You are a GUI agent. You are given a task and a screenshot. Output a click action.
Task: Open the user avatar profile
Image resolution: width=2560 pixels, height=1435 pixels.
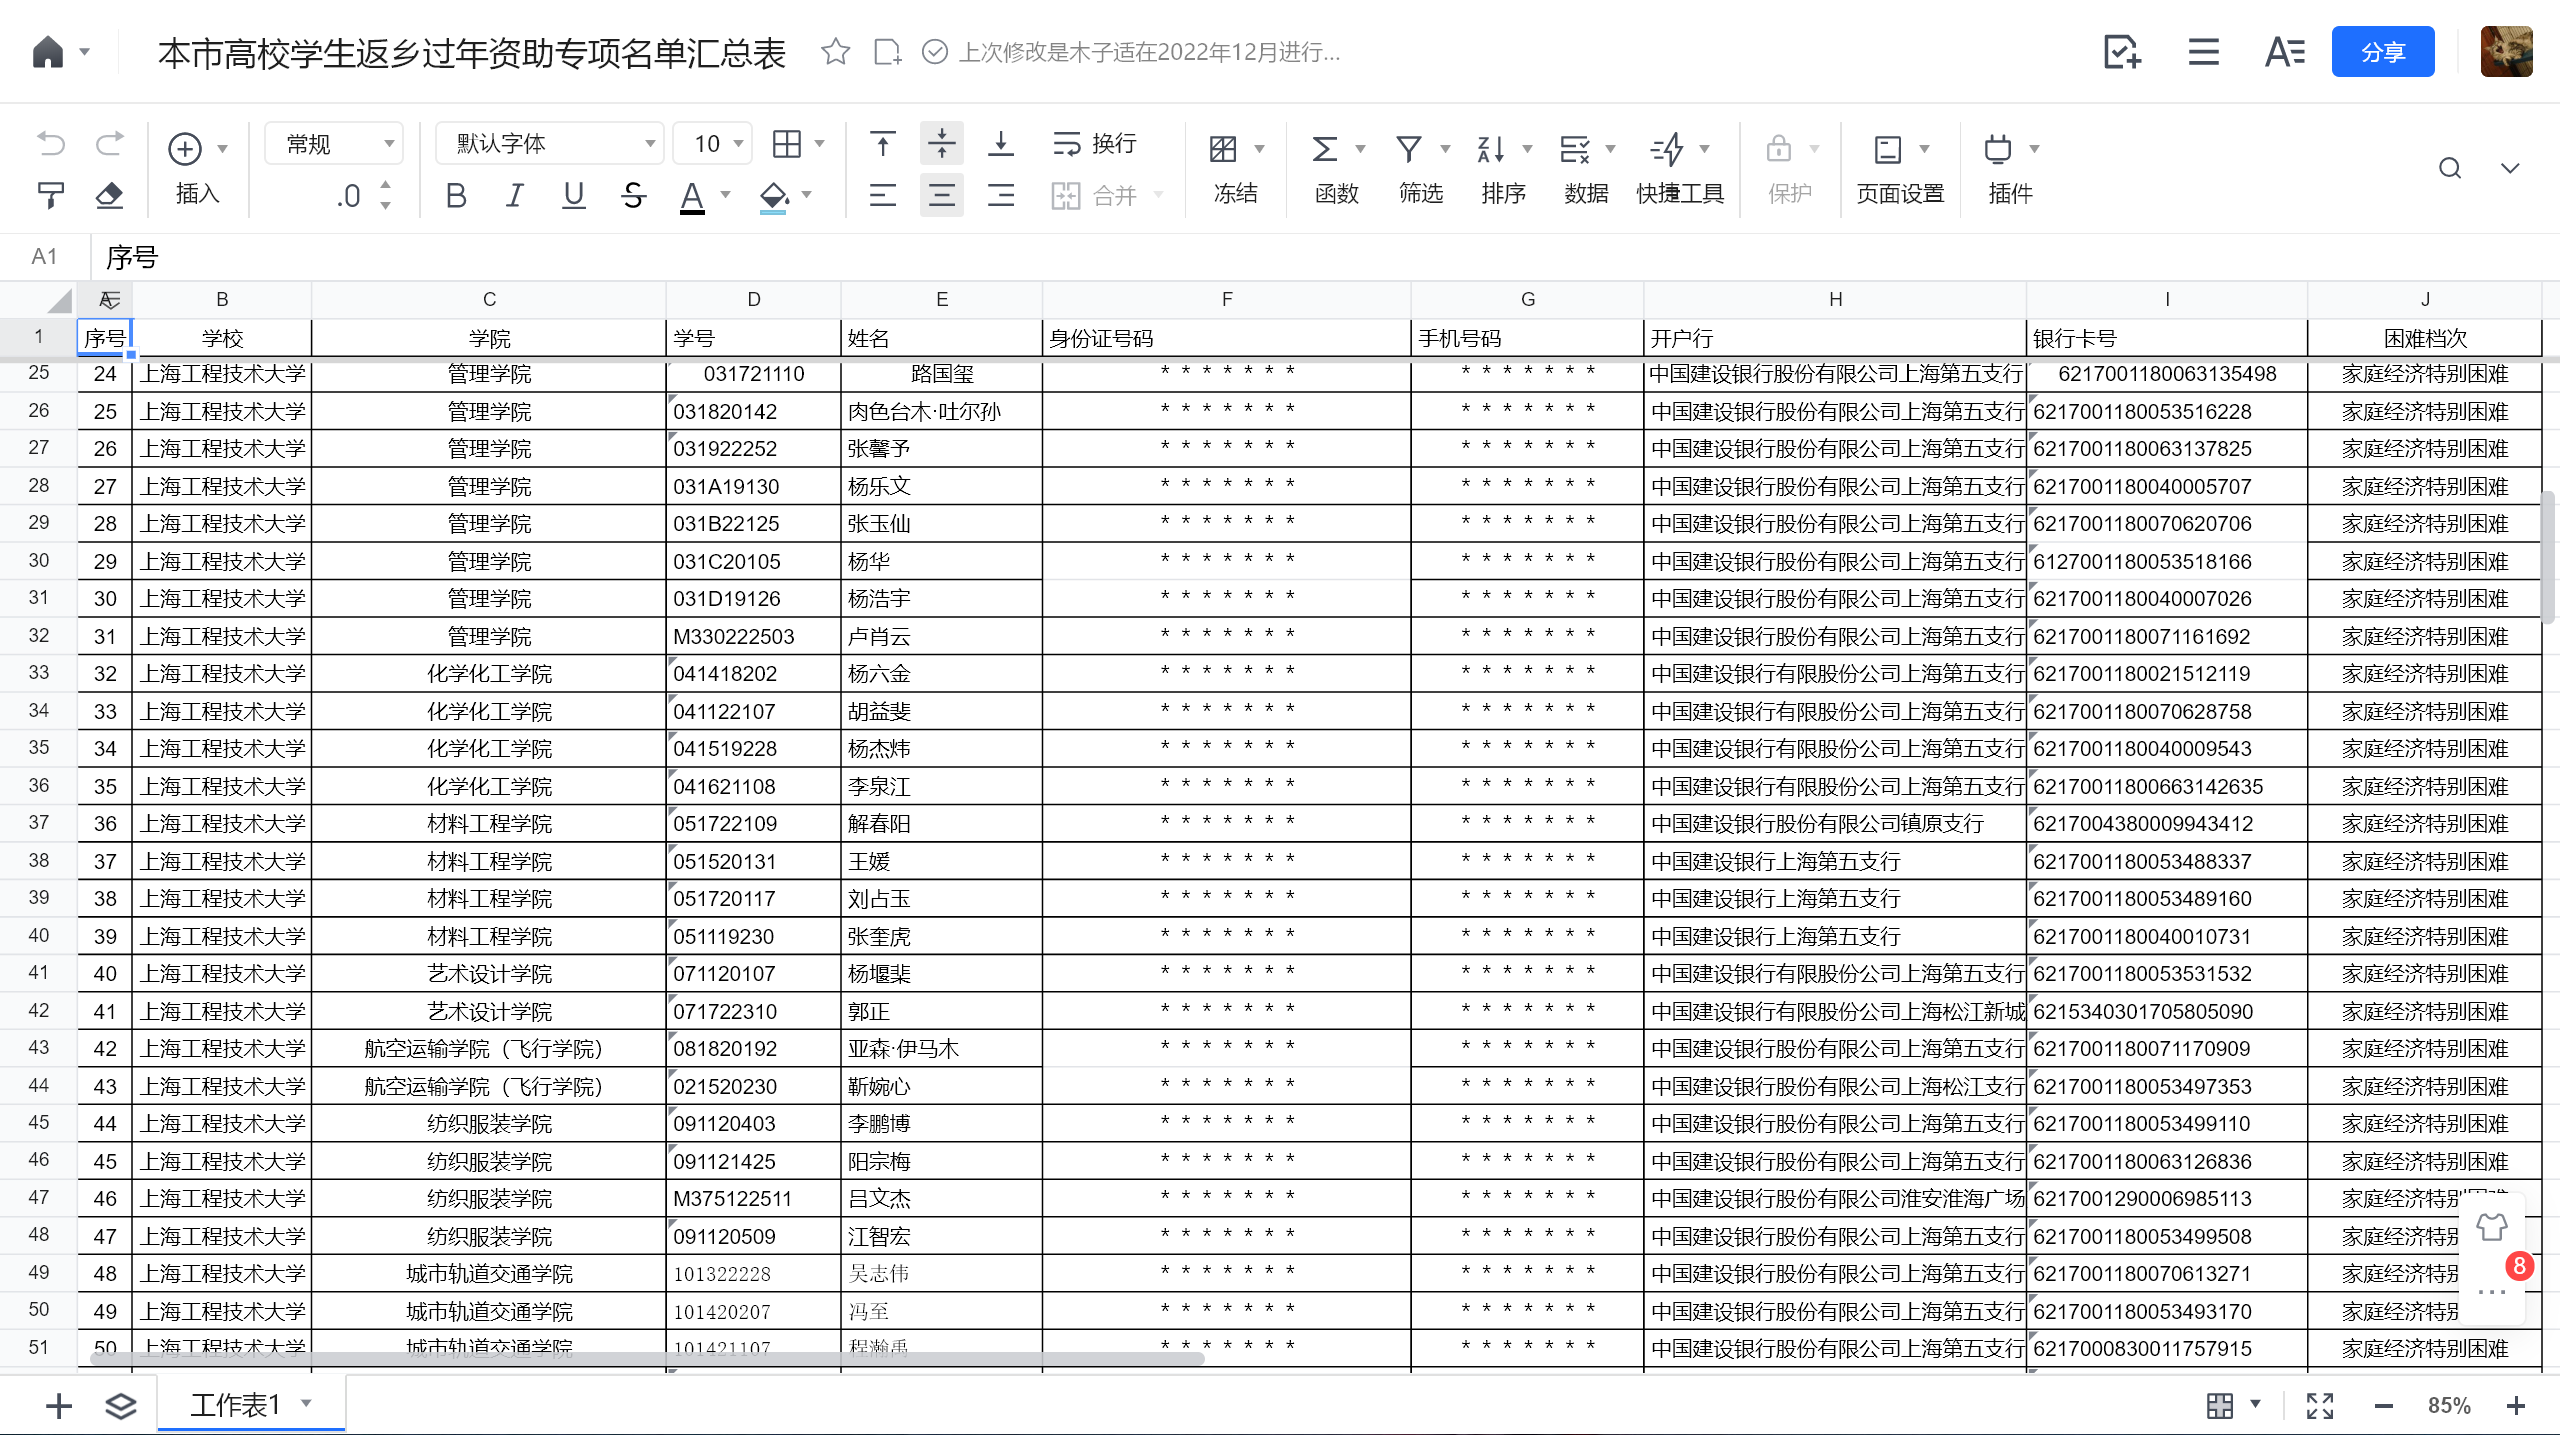2506,51
